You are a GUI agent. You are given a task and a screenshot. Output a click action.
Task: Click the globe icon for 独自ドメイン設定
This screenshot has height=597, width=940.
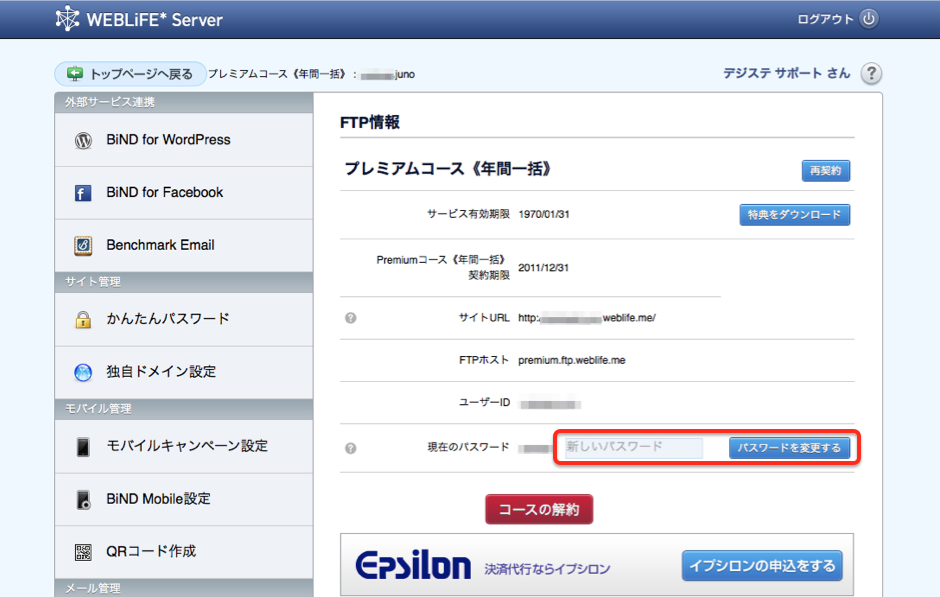84,372
